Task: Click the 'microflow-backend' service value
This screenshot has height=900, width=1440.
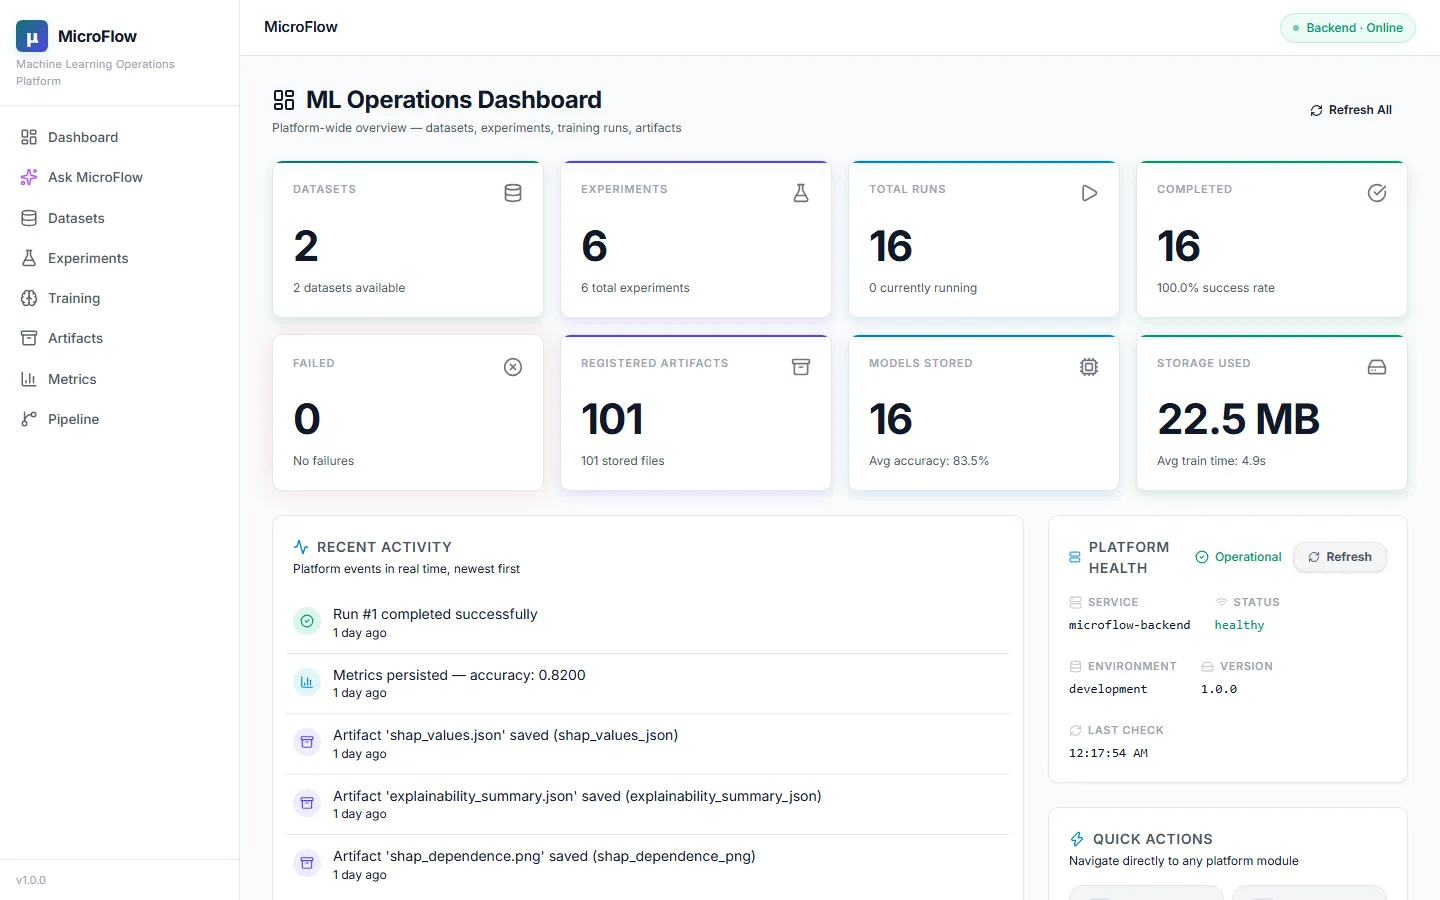Action: click(x=1129, y=625)
